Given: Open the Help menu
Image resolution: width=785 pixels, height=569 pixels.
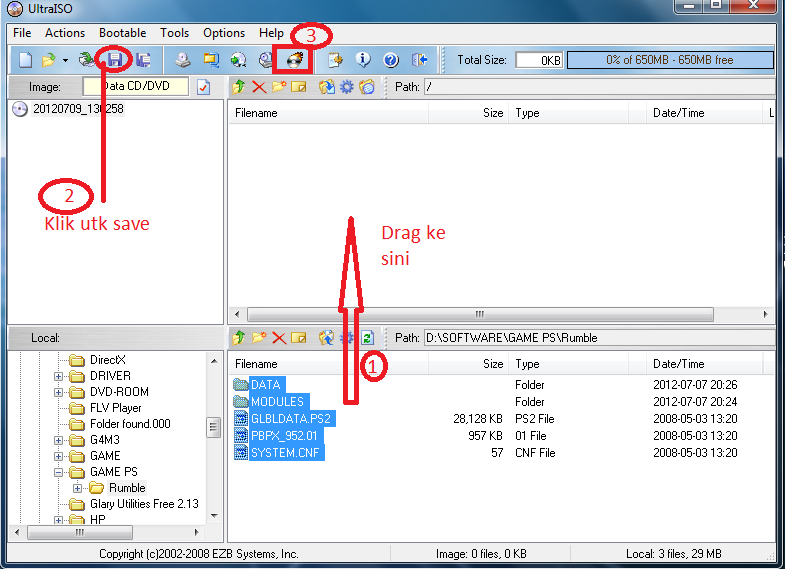Looking at the screenshot, I should coord(271,33).
